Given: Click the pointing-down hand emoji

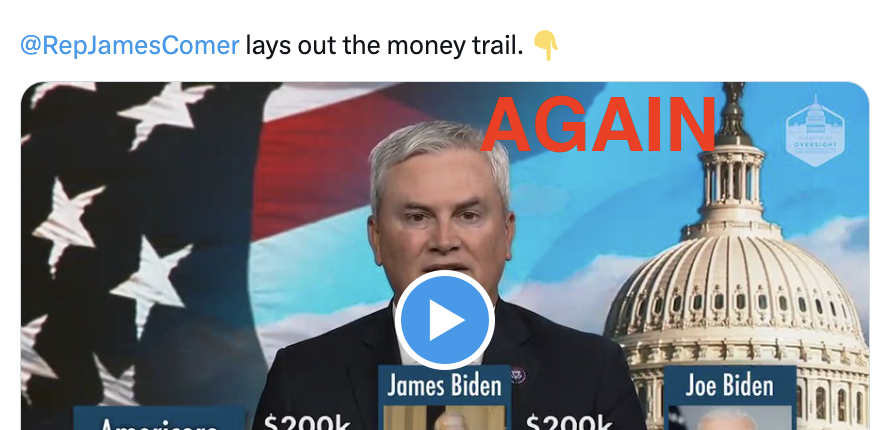Looking at the screenshot, I should pos(546,45).
